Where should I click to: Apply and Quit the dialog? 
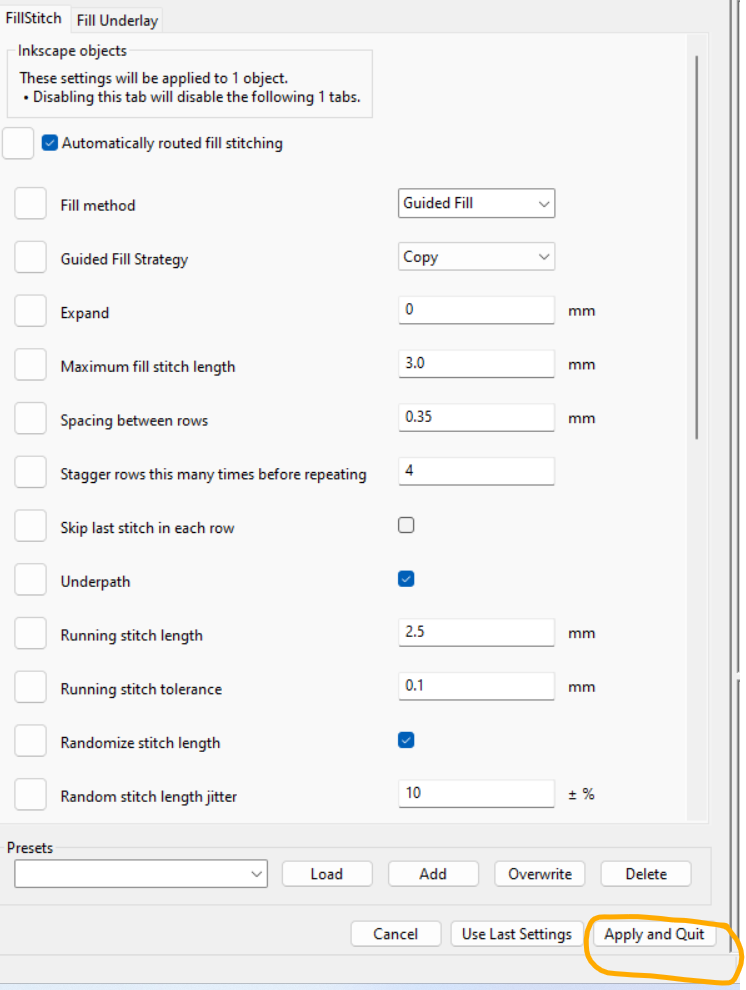[x=654, y=934]
